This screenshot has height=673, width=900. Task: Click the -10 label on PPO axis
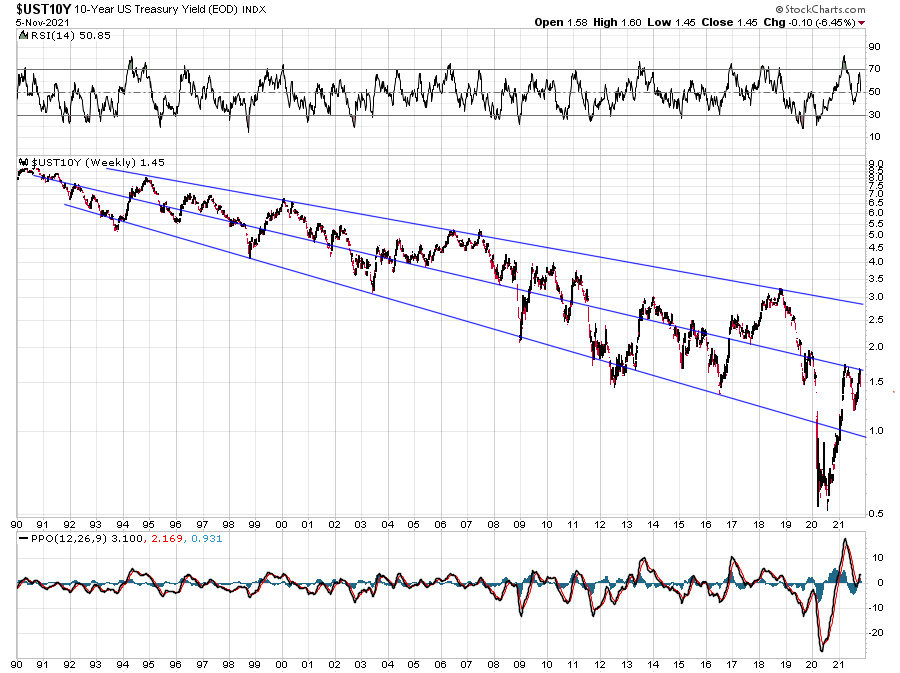click(875, 608)
